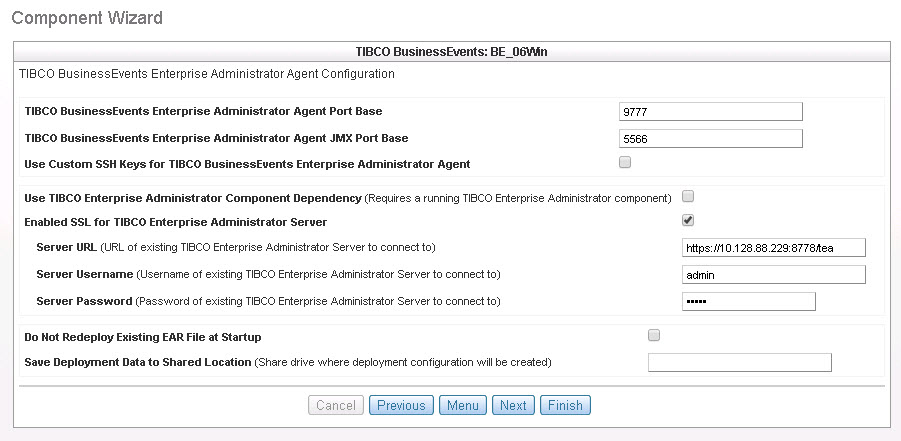
Task: Open the wizard Menu button
Action: [x=463, y=405]
